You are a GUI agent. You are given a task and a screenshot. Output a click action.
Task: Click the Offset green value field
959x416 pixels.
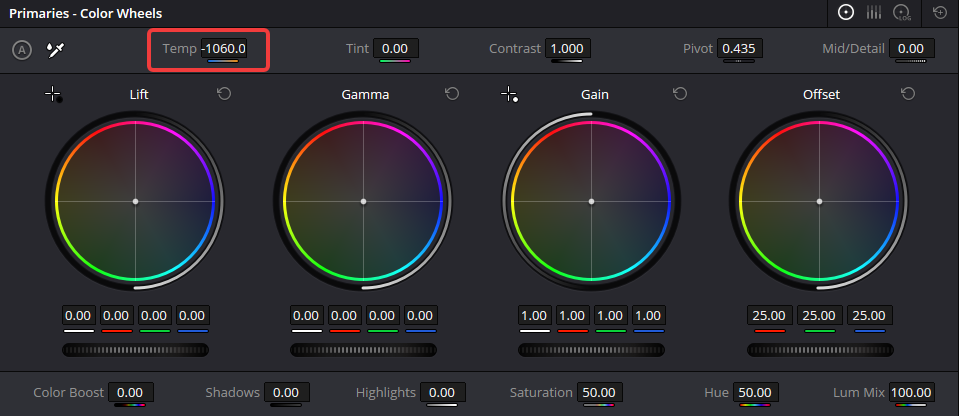tap(820, 316)
